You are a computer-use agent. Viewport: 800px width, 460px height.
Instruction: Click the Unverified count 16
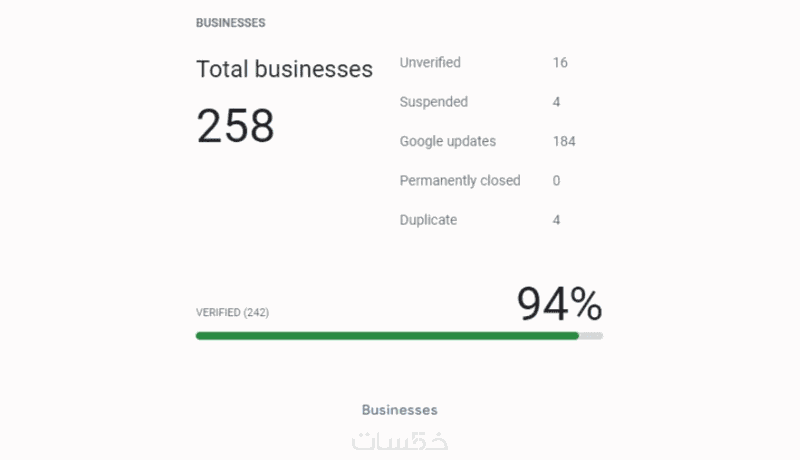[x=560, y=62]
